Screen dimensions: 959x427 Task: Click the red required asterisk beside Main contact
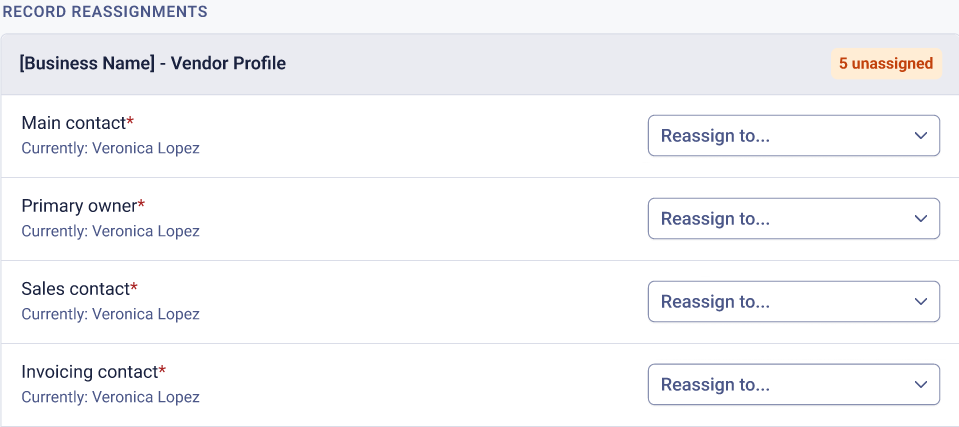click(130, 121)
